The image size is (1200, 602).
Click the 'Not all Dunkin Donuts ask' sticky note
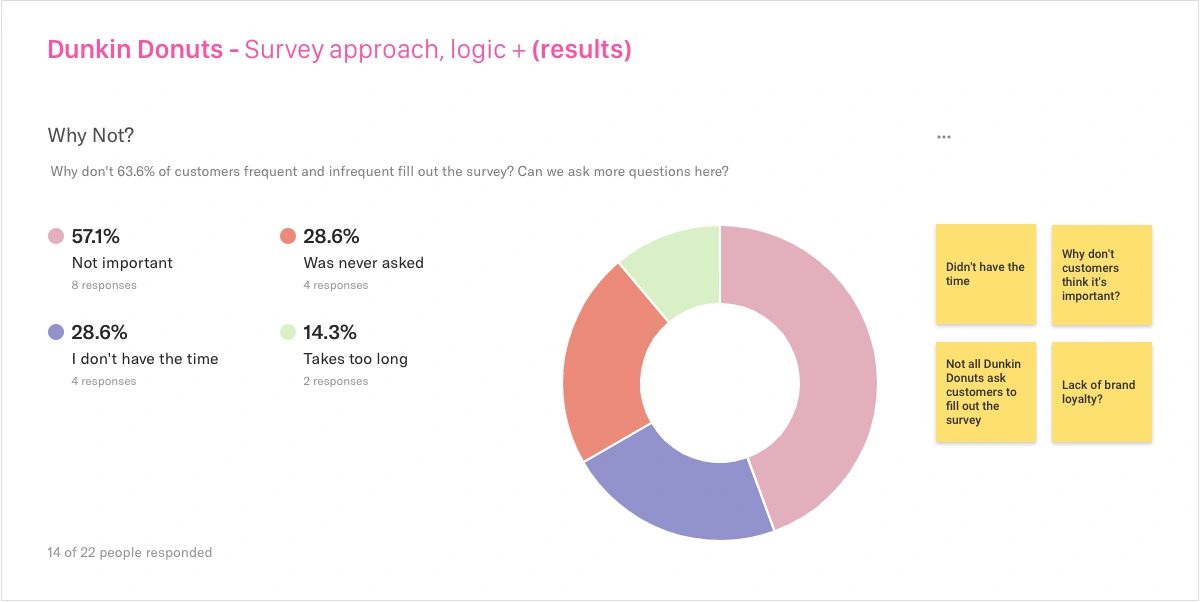coord(985,392)
